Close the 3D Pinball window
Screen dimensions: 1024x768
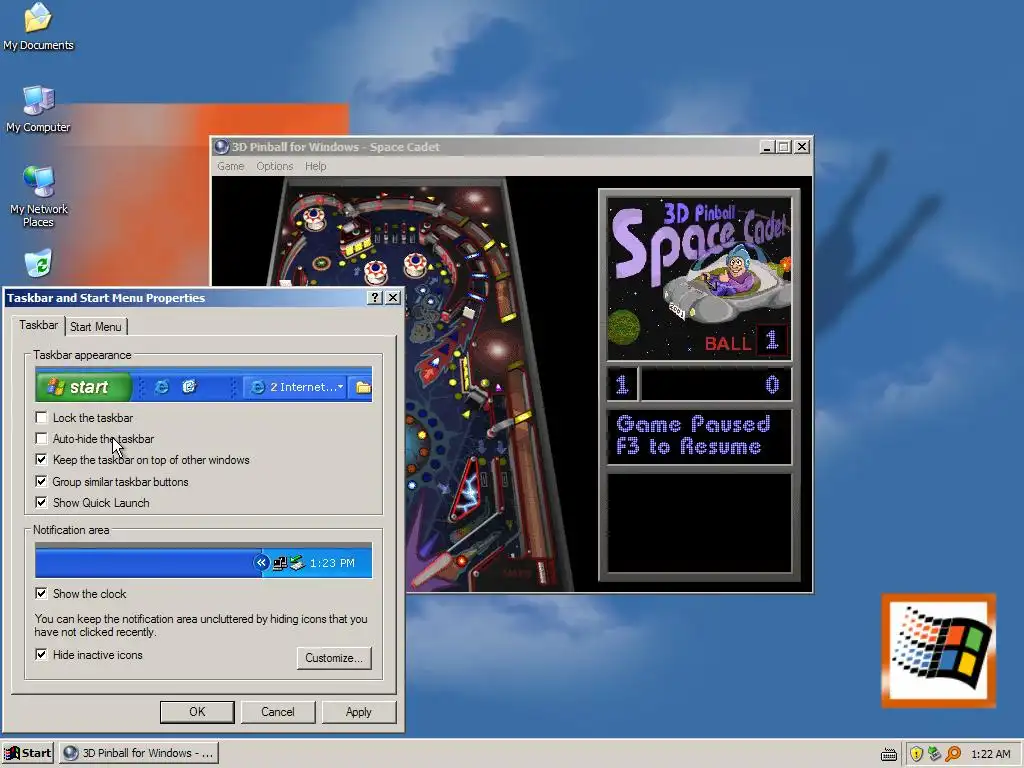click(x=802, y=147)
